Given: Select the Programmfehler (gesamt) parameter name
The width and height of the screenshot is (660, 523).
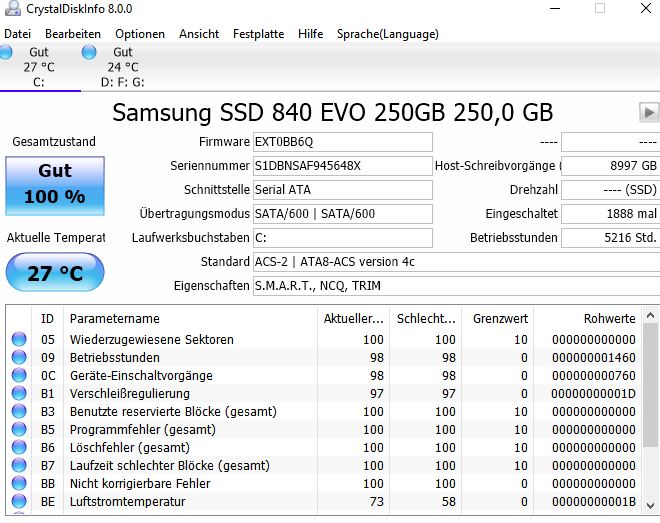Looking at the screenshot, I should click(143, 430).
